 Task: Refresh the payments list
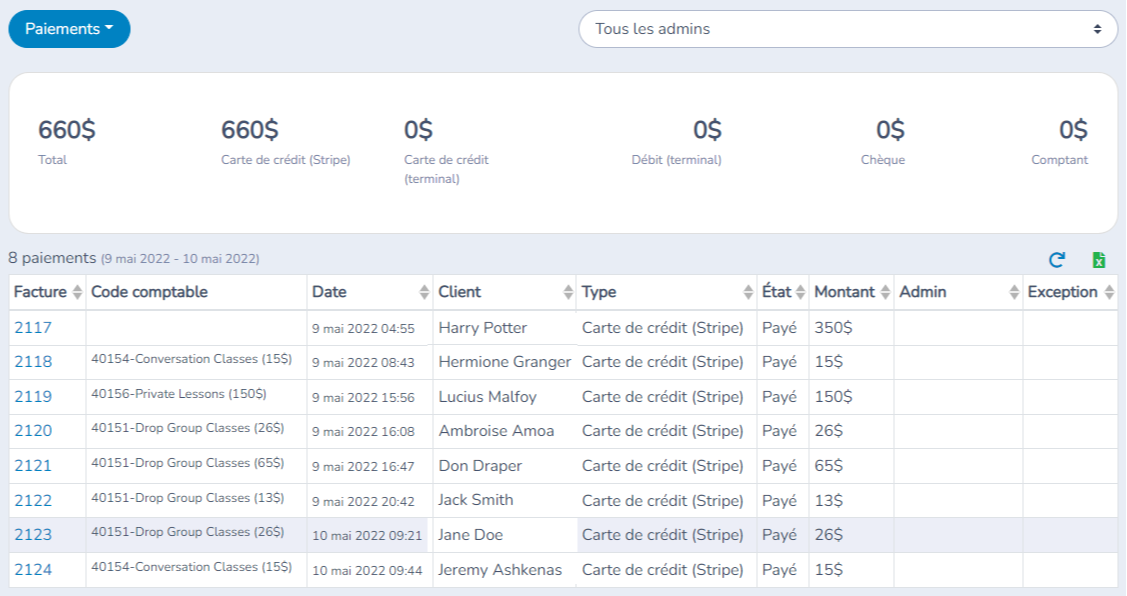1057,260
